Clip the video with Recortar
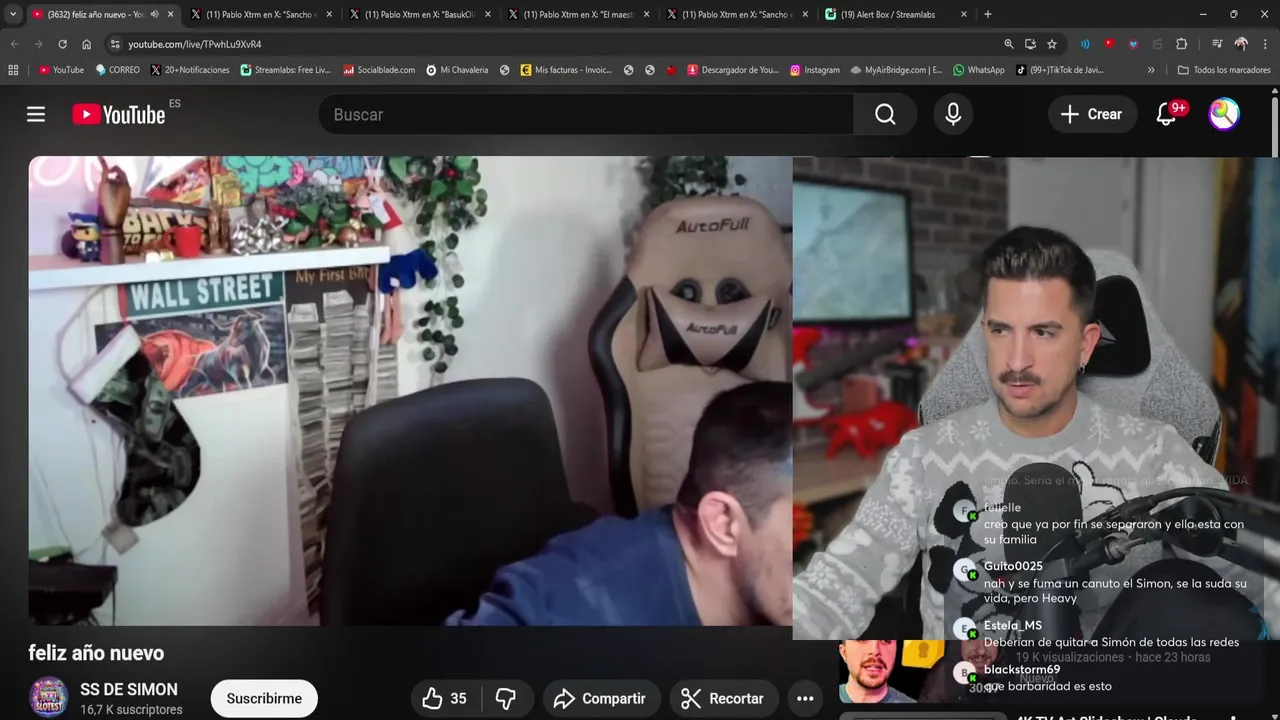1280x720 pixels. (722, 699)
